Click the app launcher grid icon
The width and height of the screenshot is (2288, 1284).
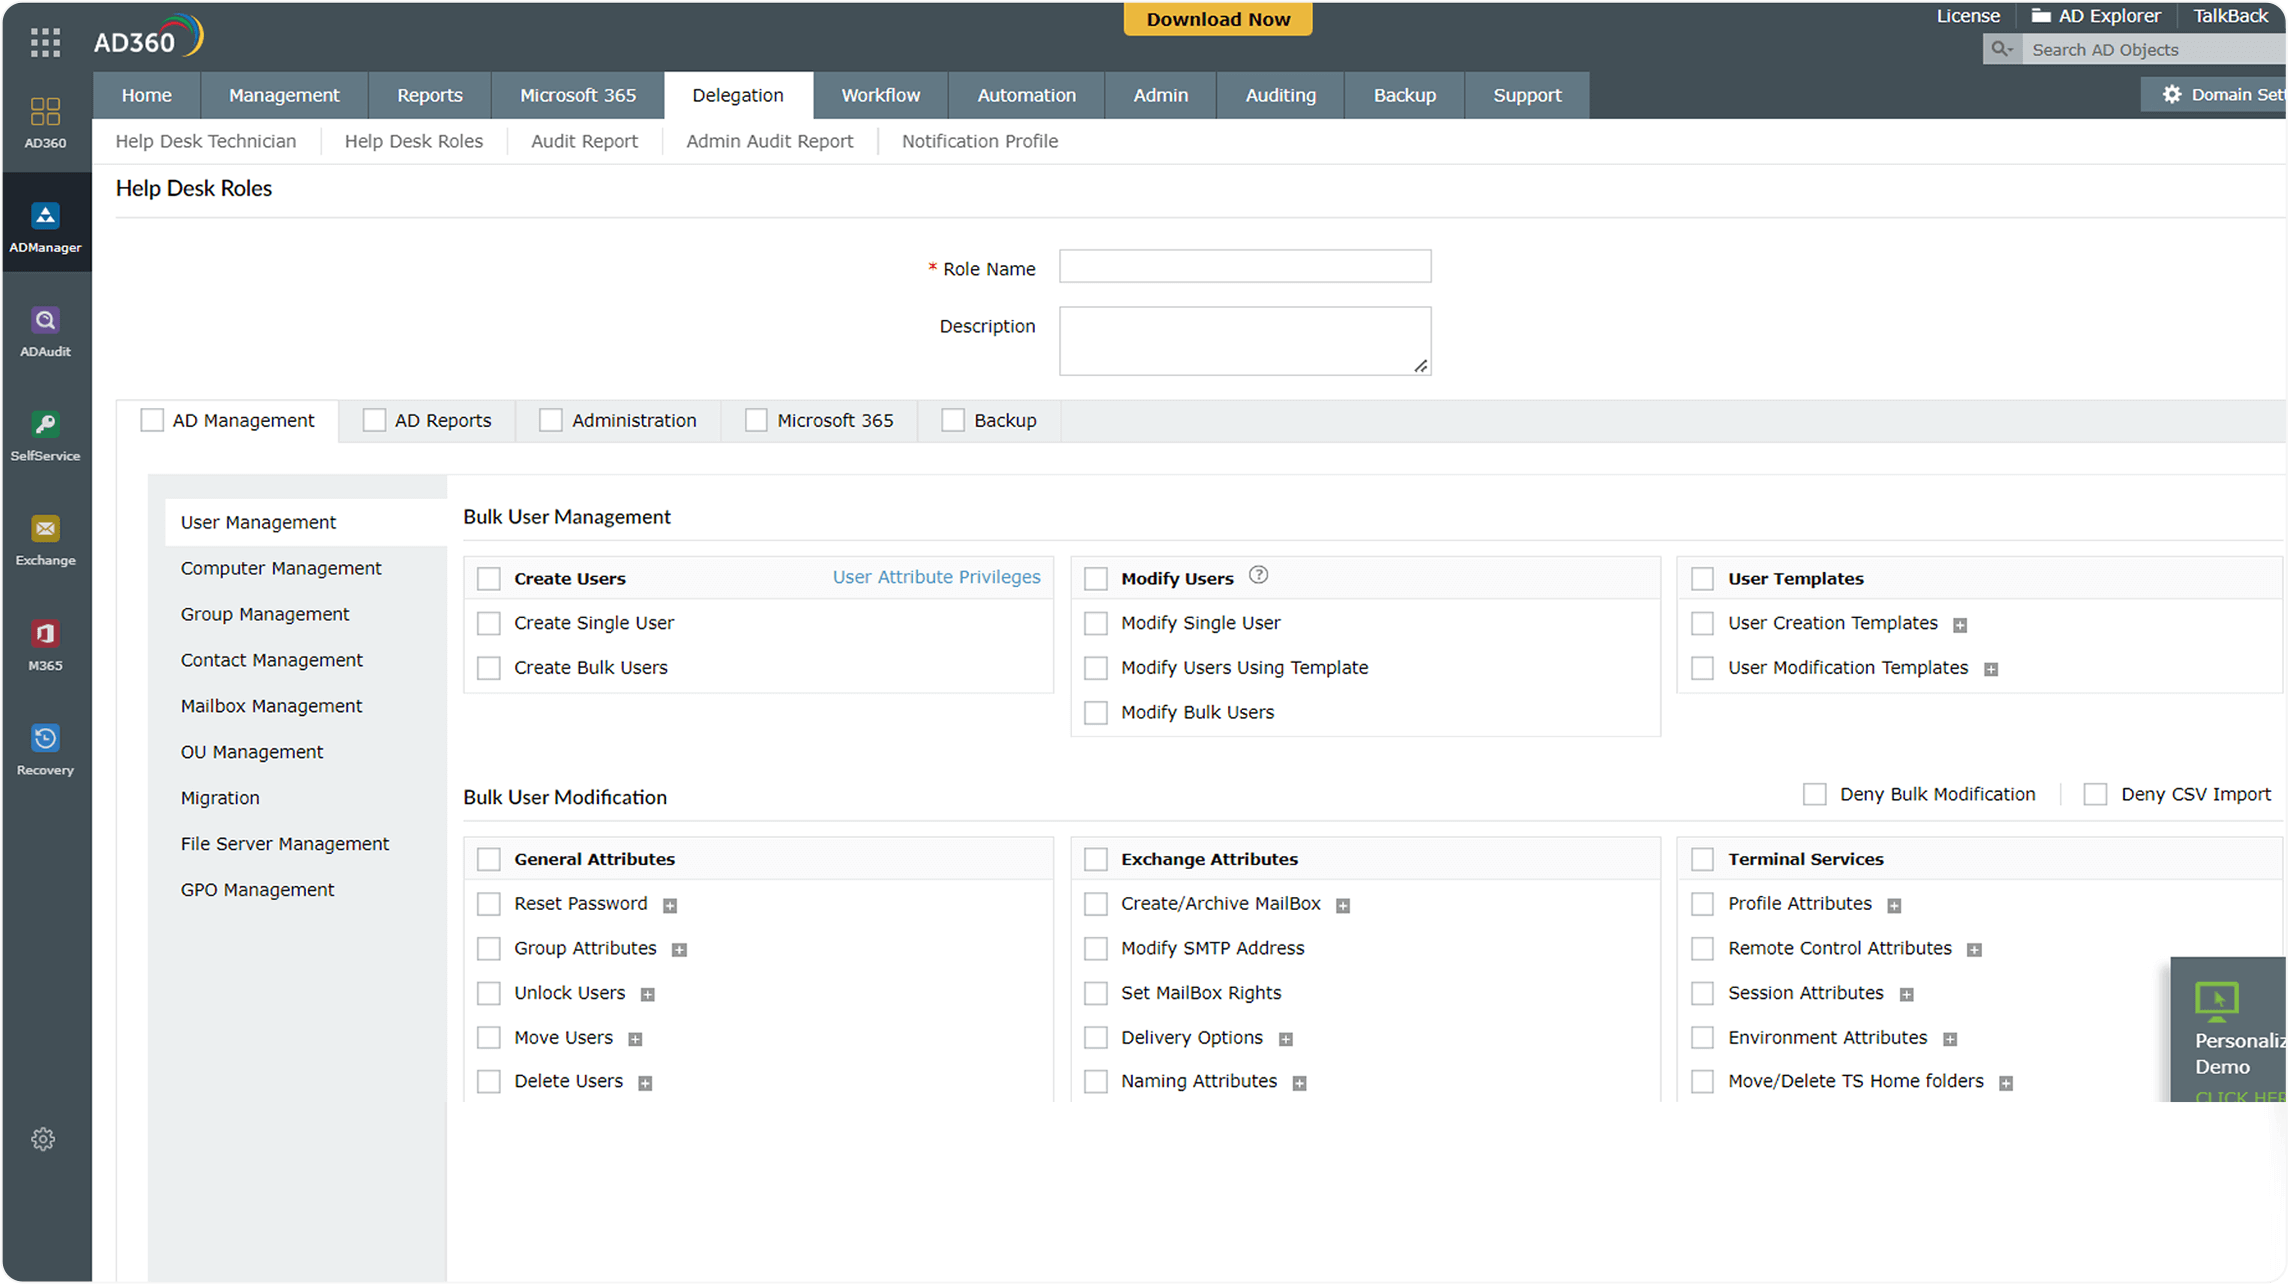[x=44, y=42]
